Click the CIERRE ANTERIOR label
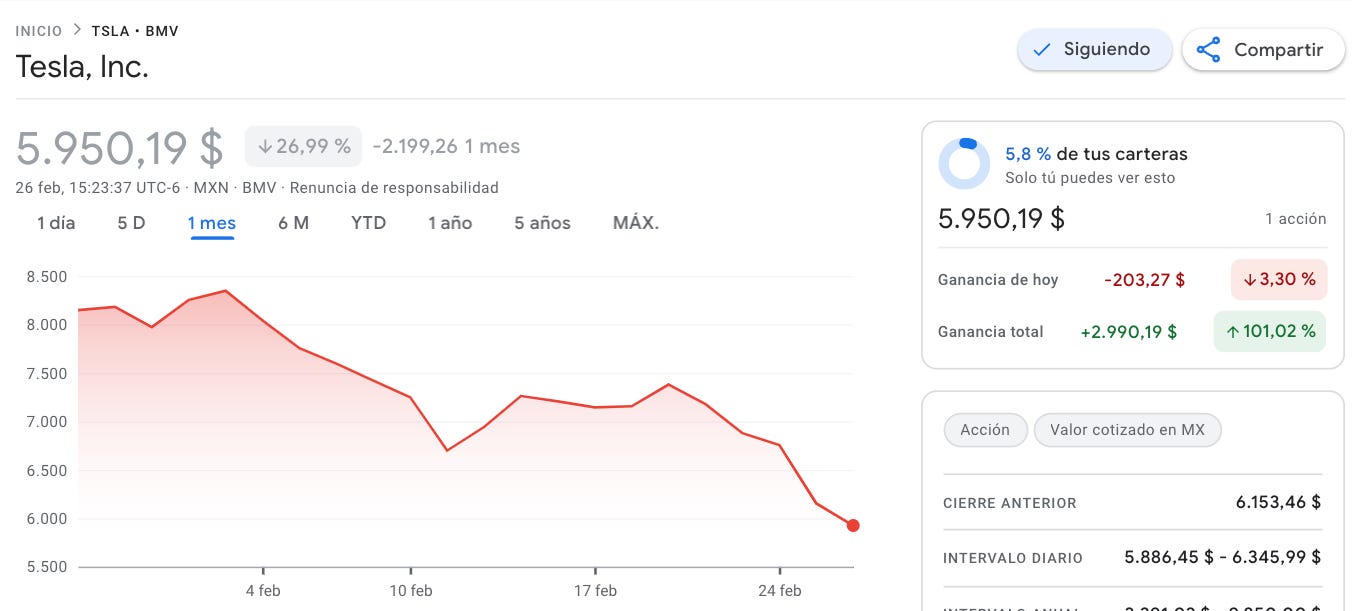Viewport: 1352px width, 611px height. (x=1010, y=503)
